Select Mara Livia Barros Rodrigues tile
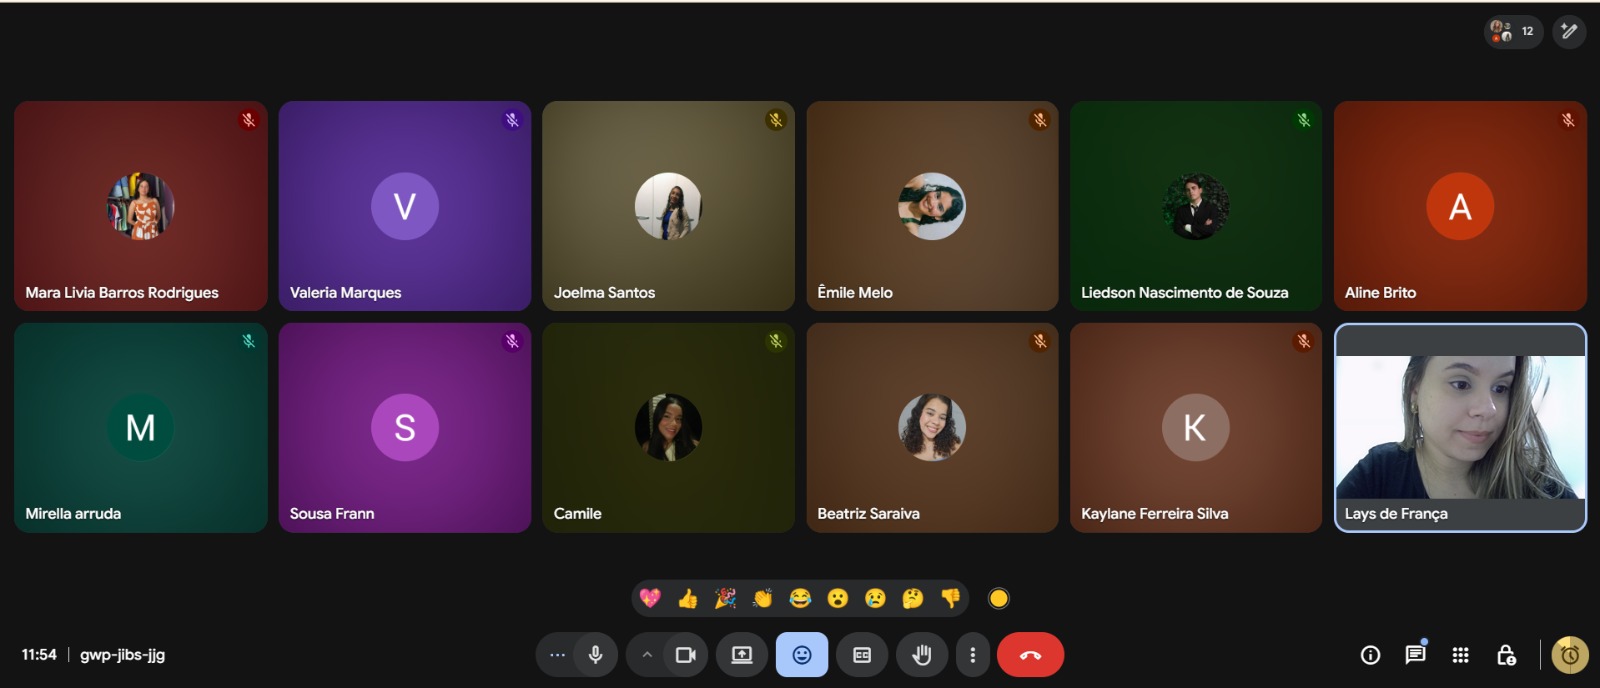Image resolution: width=1600 pixels, height=688 pixels. pos(141,206)
